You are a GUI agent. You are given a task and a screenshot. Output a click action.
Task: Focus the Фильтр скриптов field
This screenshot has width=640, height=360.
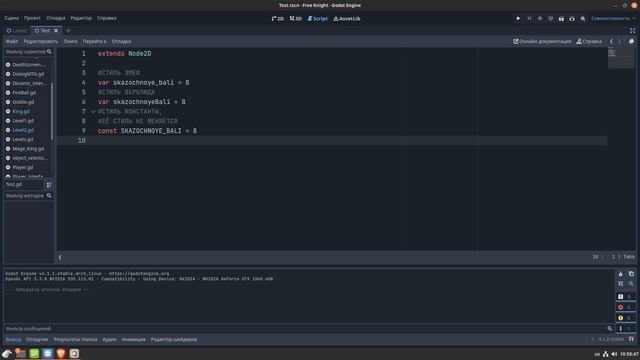point(29,52)
